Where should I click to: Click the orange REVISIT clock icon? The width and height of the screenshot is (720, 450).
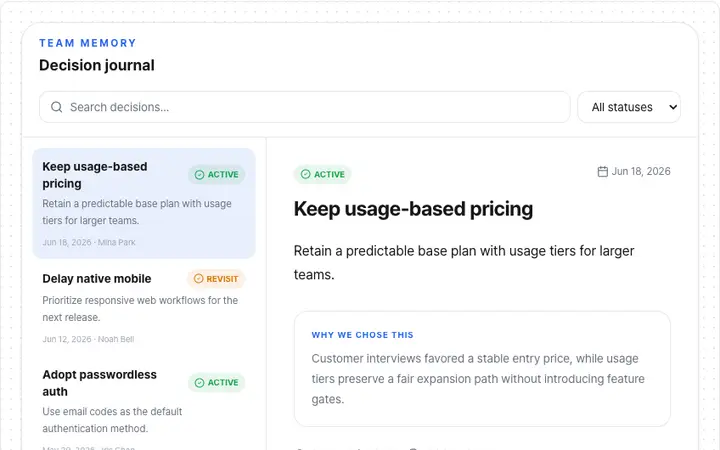click(x=198, y=279)
